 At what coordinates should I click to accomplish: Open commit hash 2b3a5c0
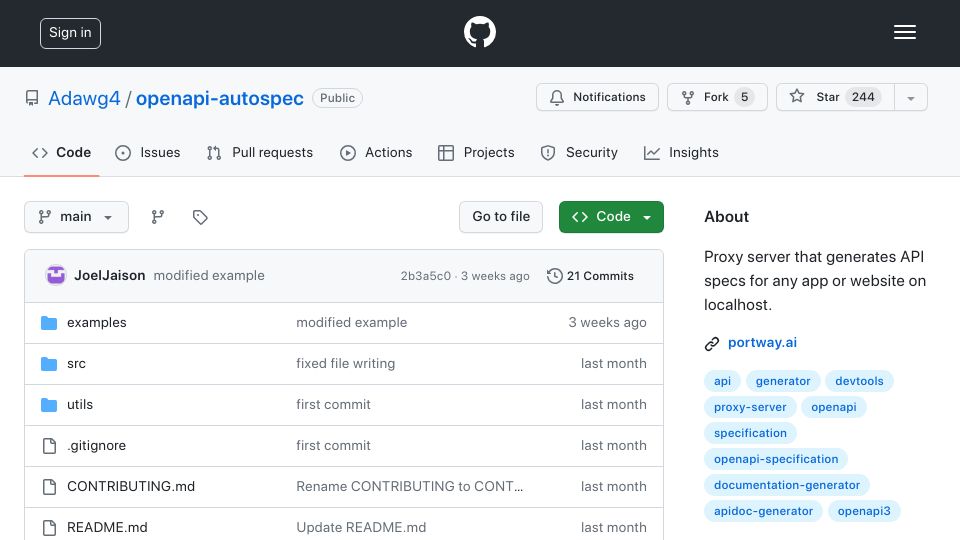click(426, 276)
